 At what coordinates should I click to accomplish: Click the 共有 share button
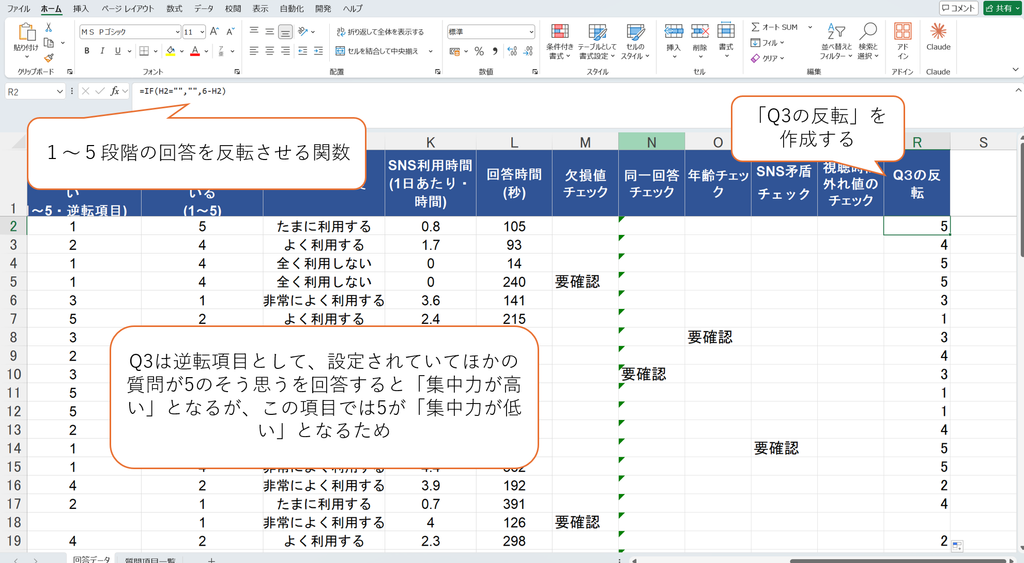point(1002,8)
